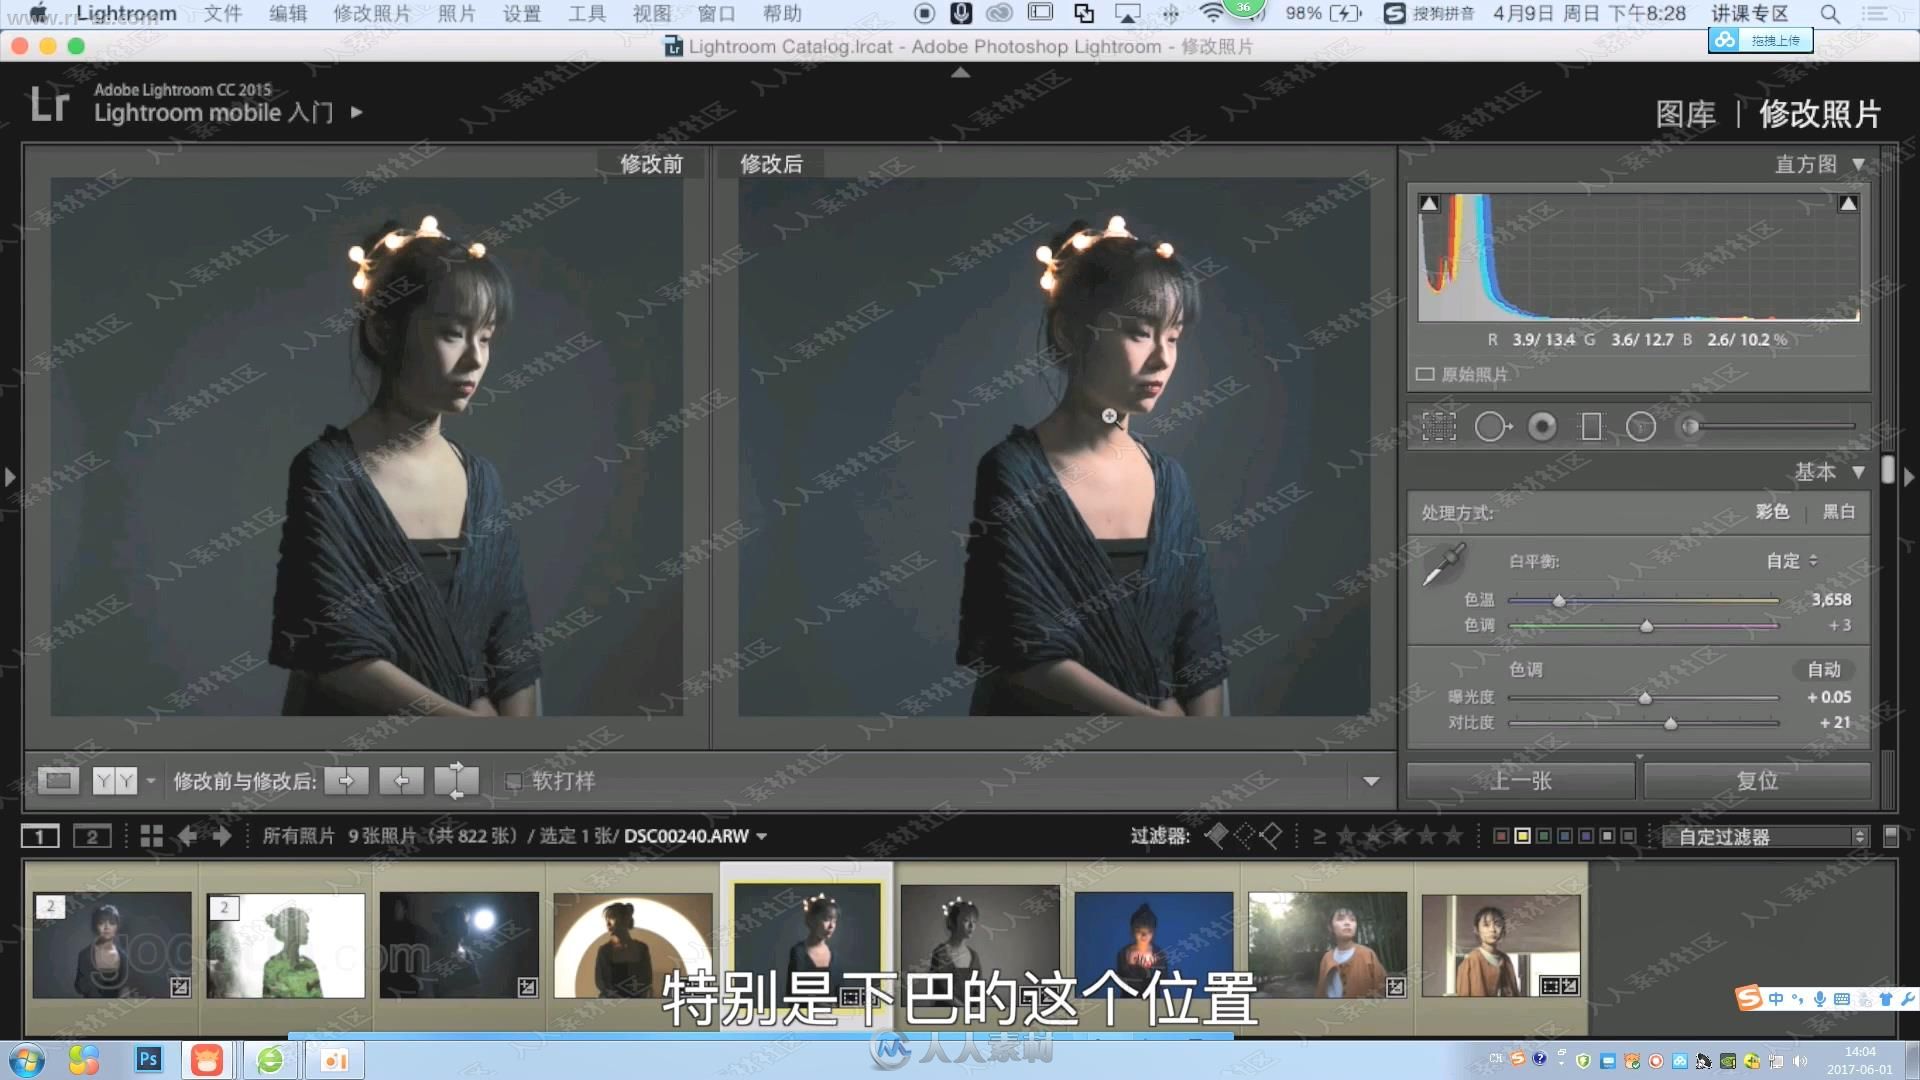Hide the right panel group

pyautogui.click(x=1909, y=477)
